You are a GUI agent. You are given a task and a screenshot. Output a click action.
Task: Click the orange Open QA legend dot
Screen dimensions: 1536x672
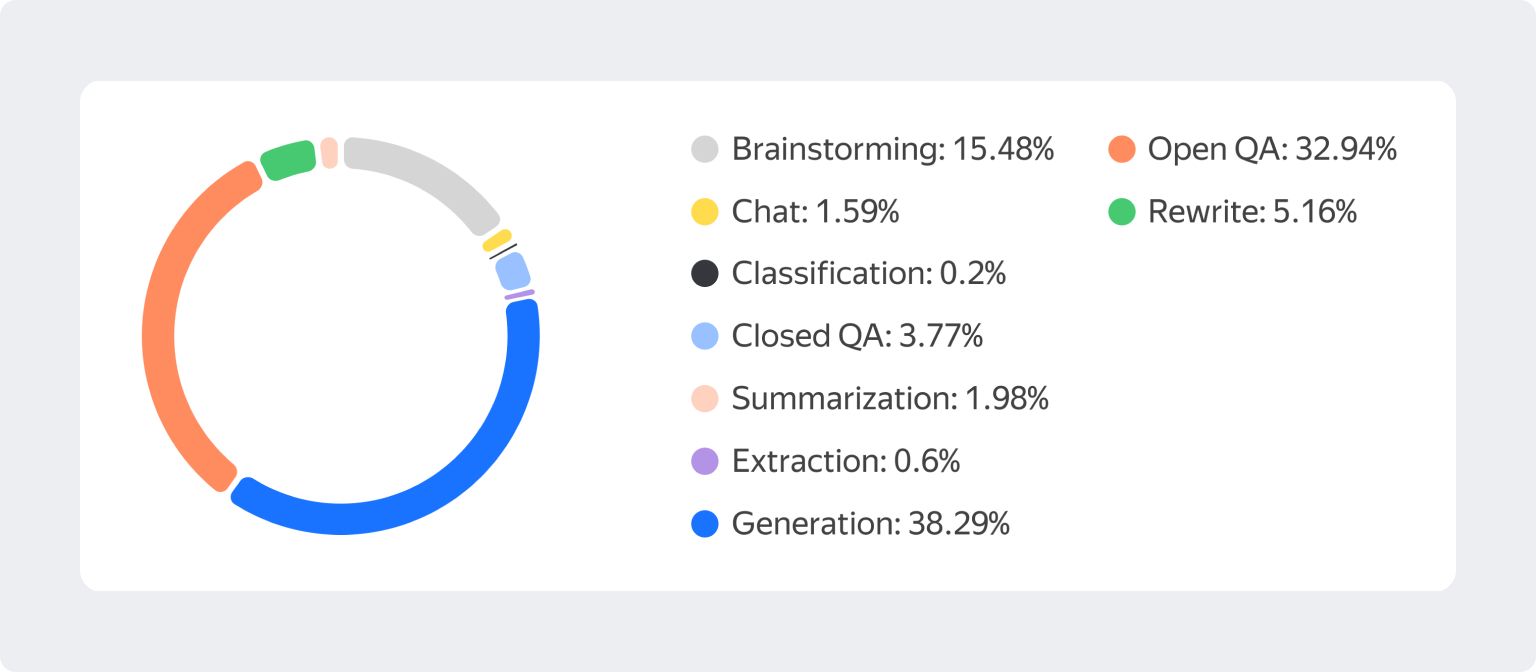[x=1122, y=150]
